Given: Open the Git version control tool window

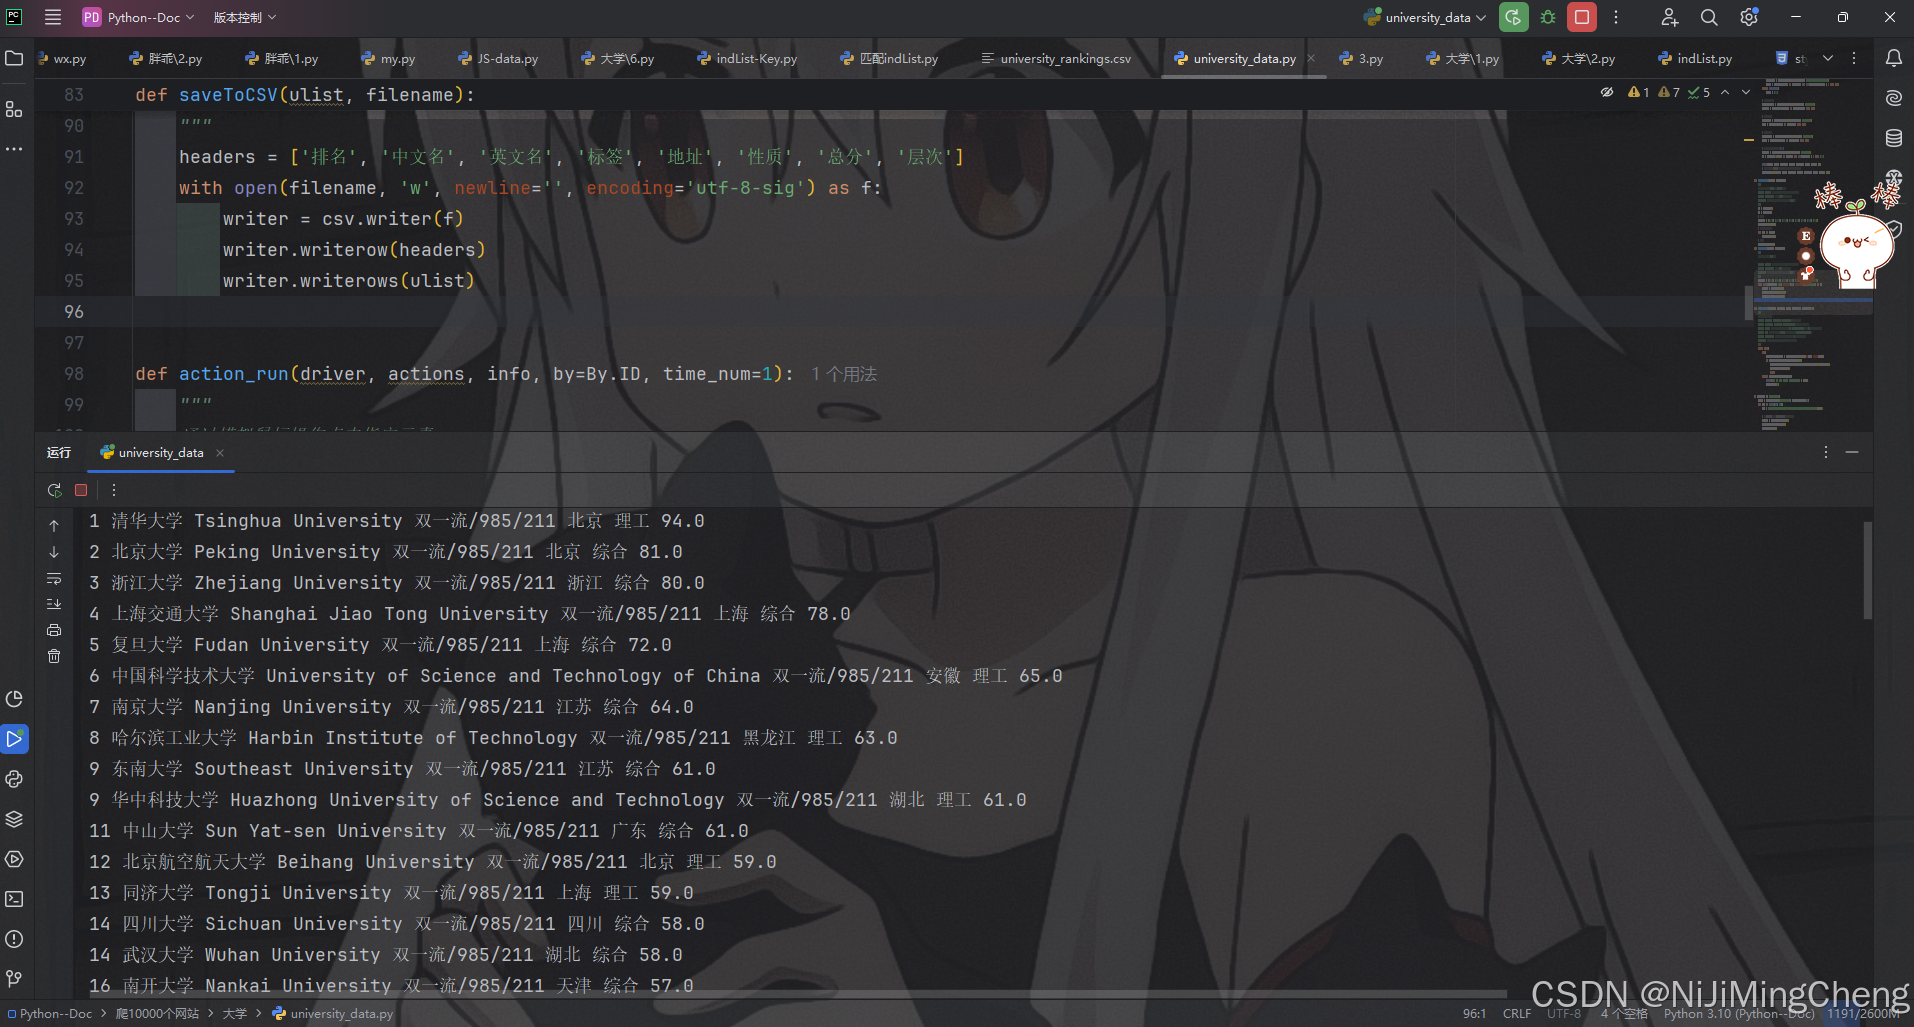Looking at the screenshot, I should [x=14, y=979].
